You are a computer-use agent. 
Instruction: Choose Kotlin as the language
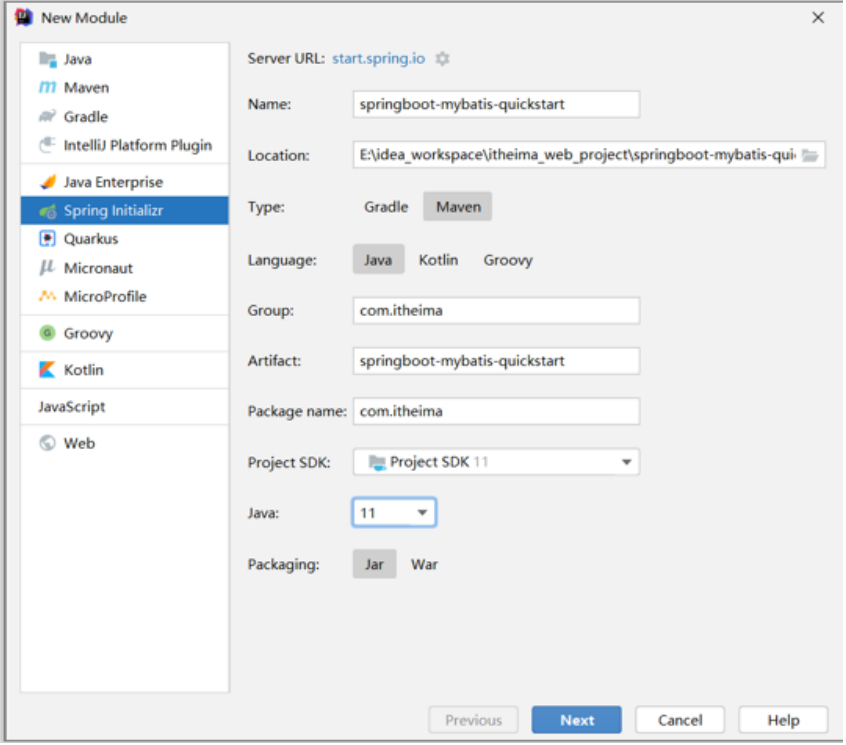point(439,260)
